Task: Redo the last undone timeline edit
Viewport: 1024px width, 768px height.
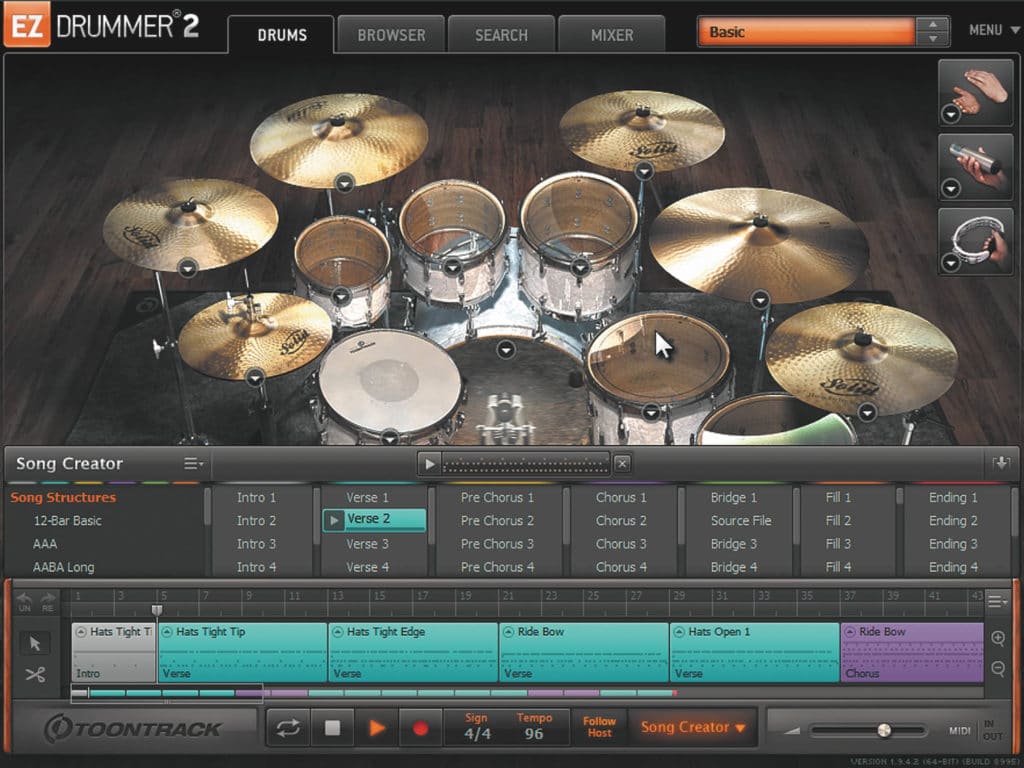Action: click(x=48, y=601)
